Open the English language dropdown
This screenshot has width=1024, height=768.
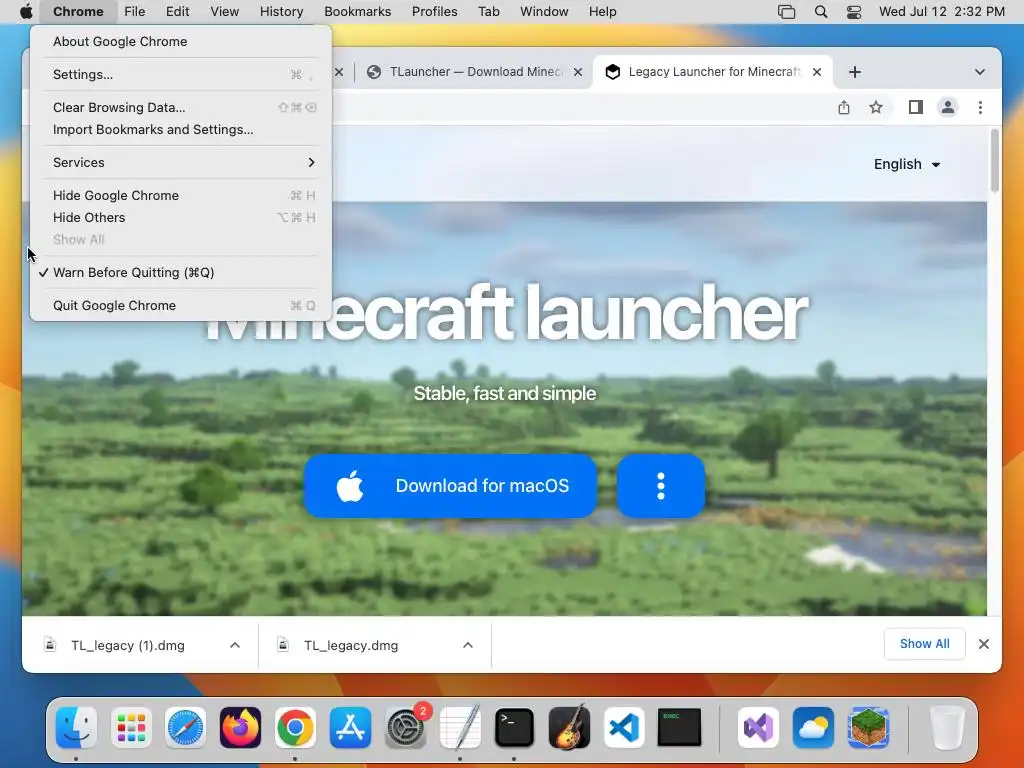tap(907, 164)
